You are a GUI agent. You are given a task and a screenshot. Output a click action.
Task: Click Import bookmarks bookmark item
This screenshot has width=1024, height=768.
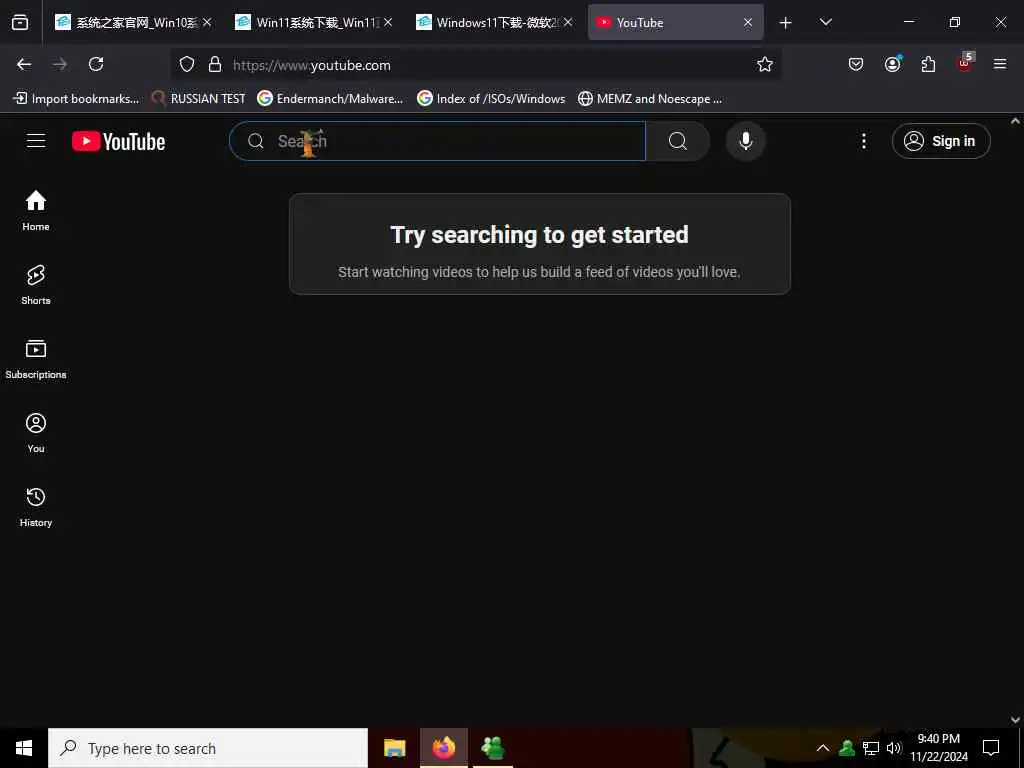coord(76,99)
